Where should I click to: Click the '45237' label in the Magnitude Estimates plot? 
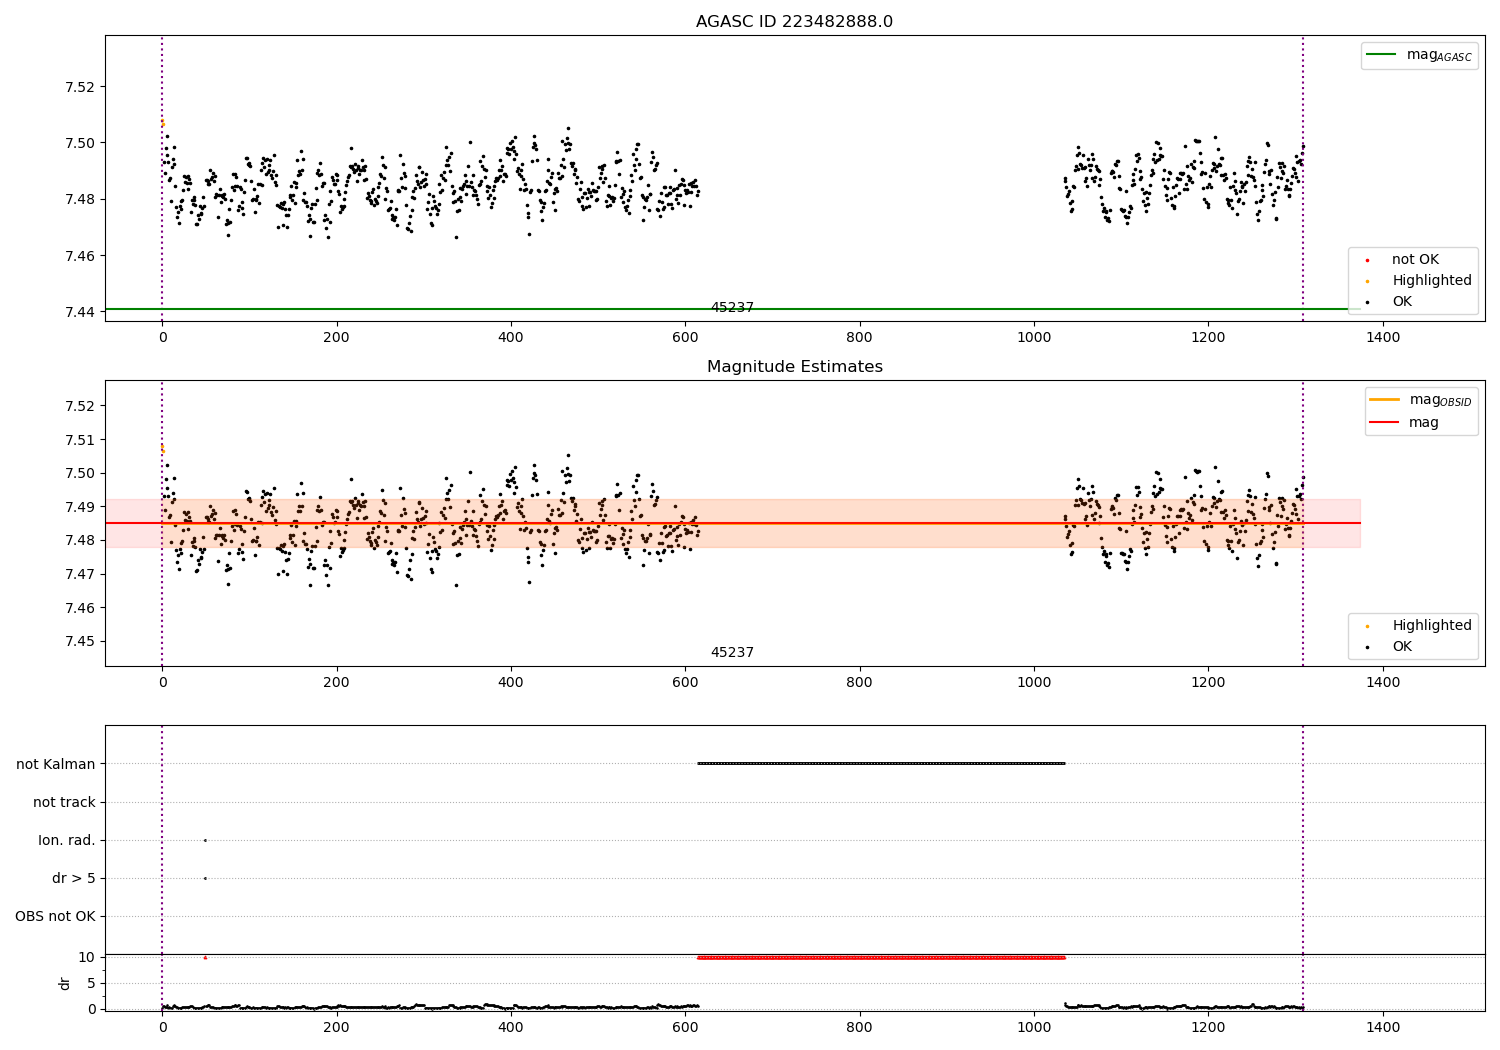[x=732, y=653]
